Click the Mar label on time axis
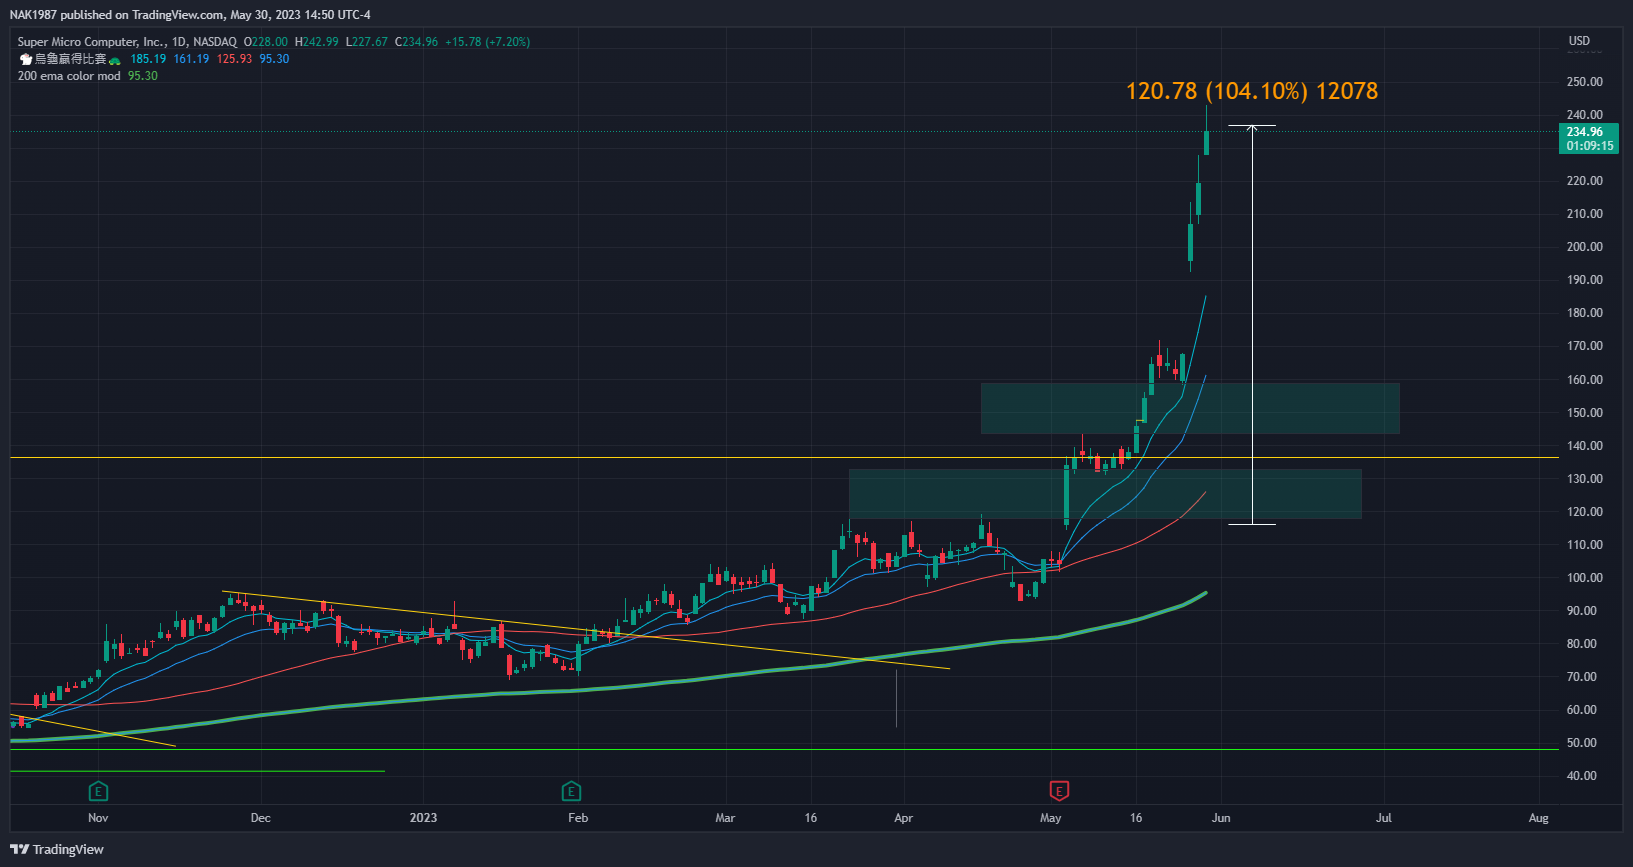The width and height of the screenshot is (1633, 867). click(x=725, y=818)
